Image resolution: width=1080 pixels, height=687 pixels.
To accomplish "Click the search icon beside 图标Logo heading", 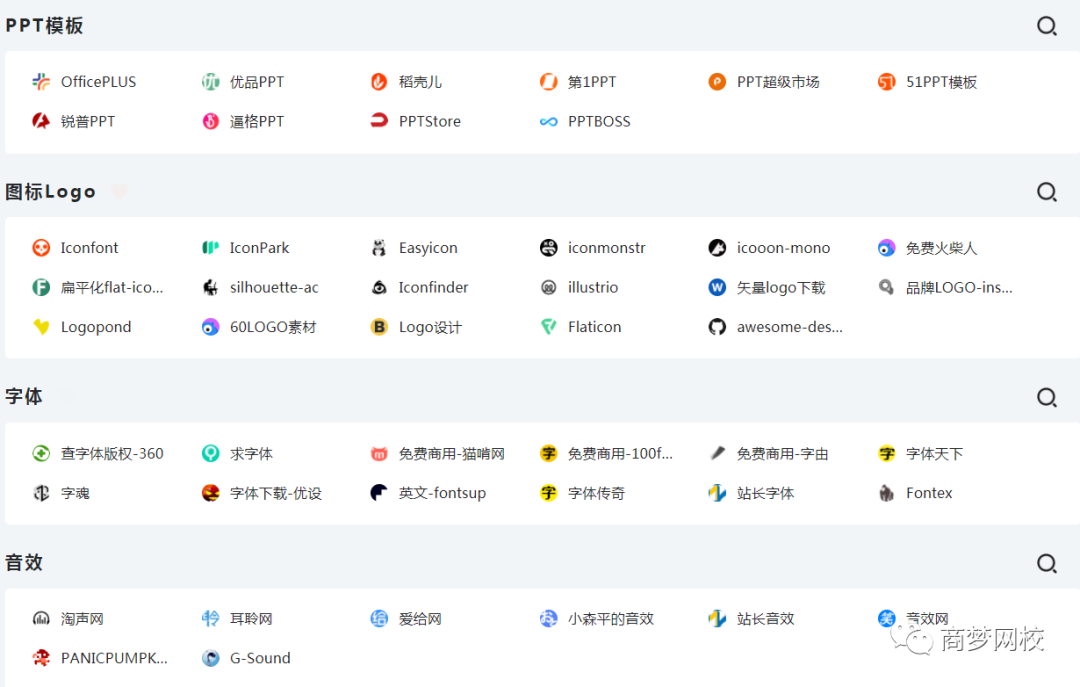I will click(1047, 192).
